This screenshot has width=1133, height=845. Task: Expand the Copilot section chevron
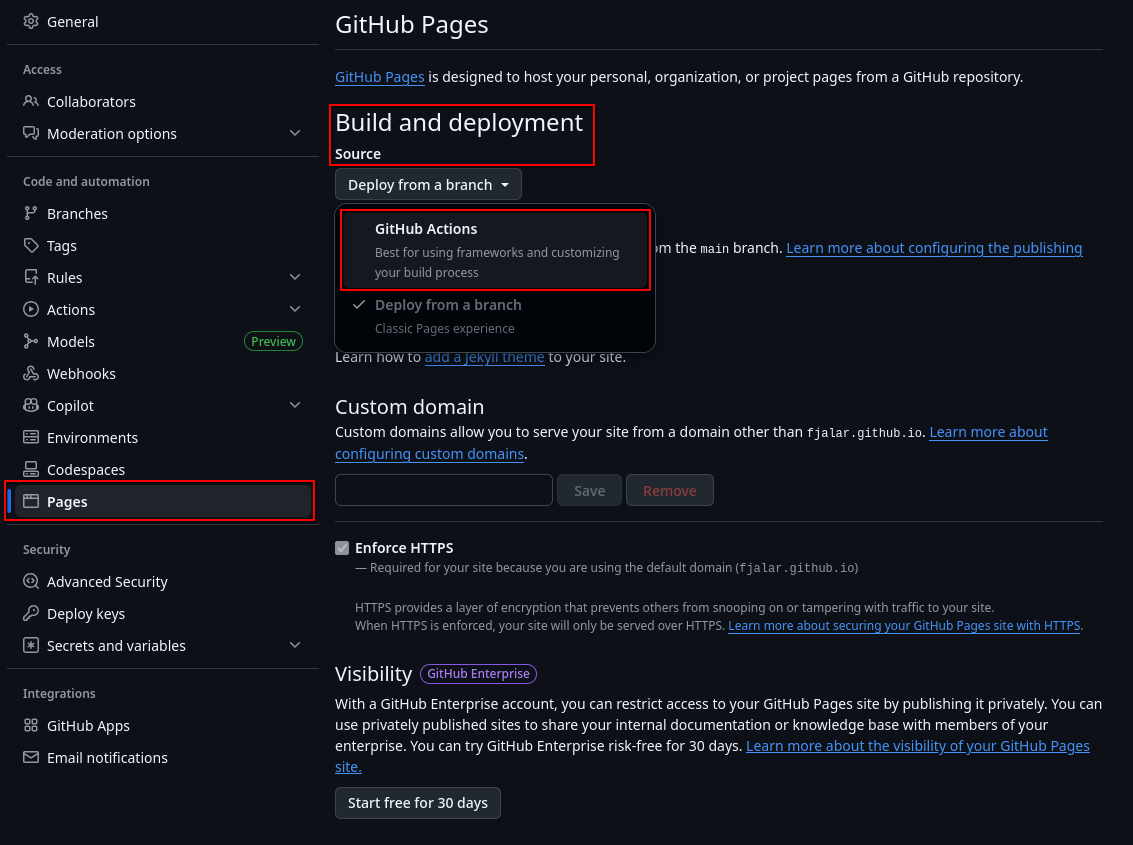295,406
